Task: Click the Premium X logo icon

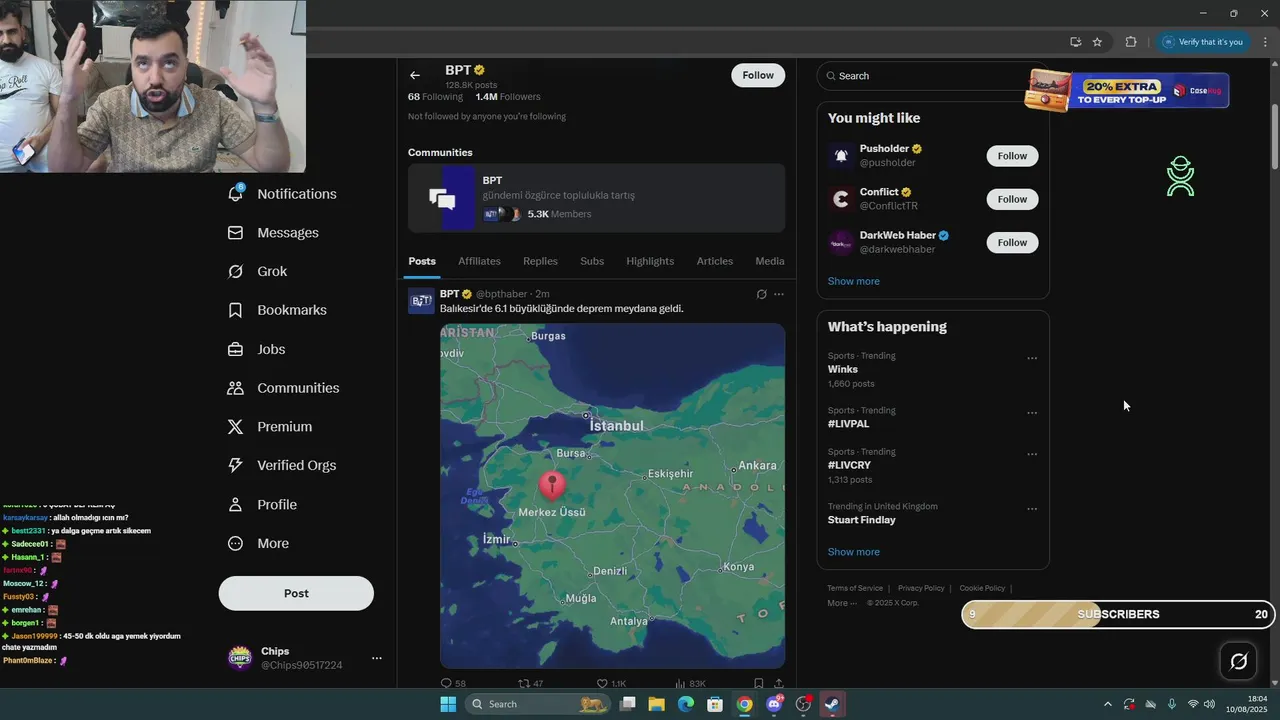Action: coord(235,427)
